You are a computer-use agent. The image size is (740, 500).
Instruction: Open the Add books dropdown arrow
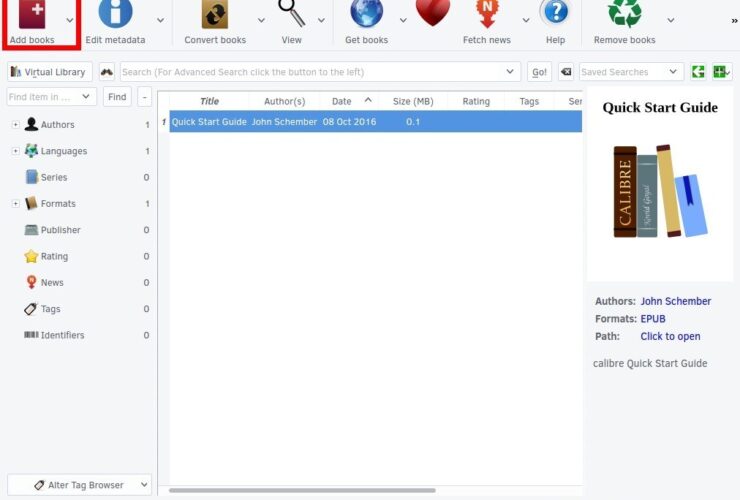click(70, 20)
